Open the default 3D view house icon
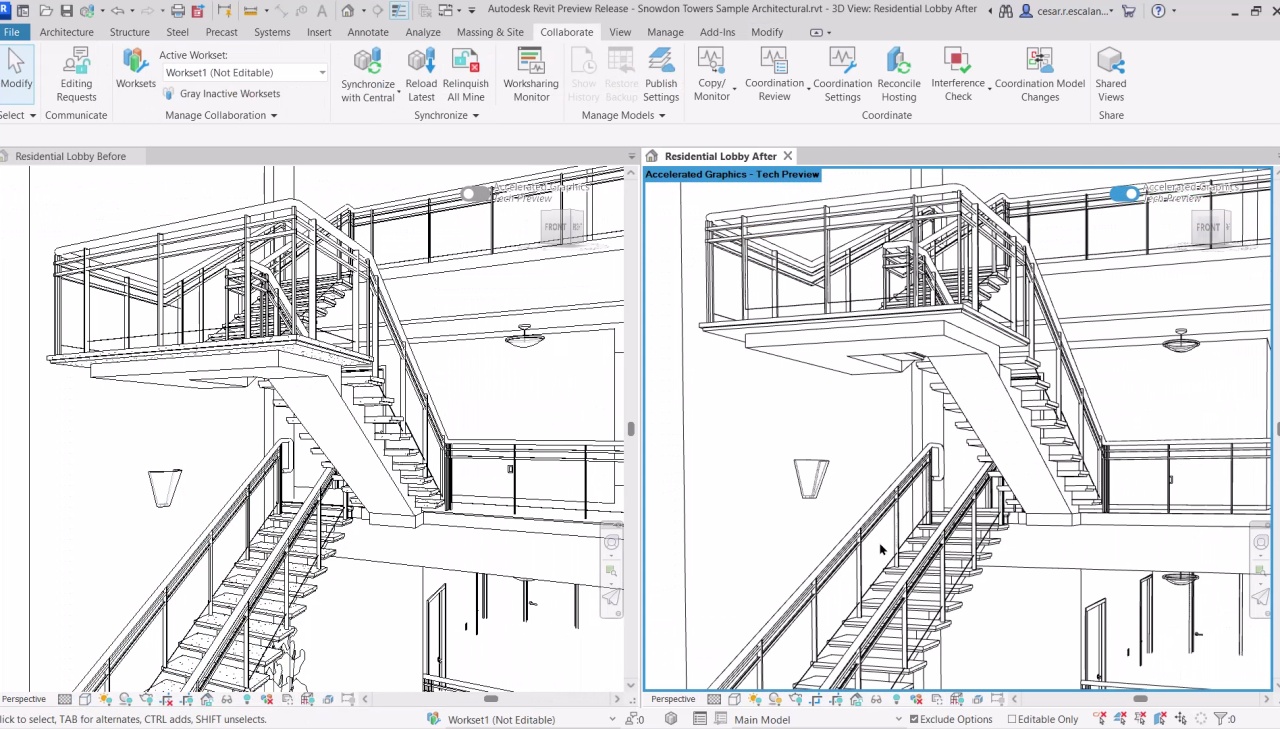The width and height of the screenshot is (1280, 729). [347, 11]
